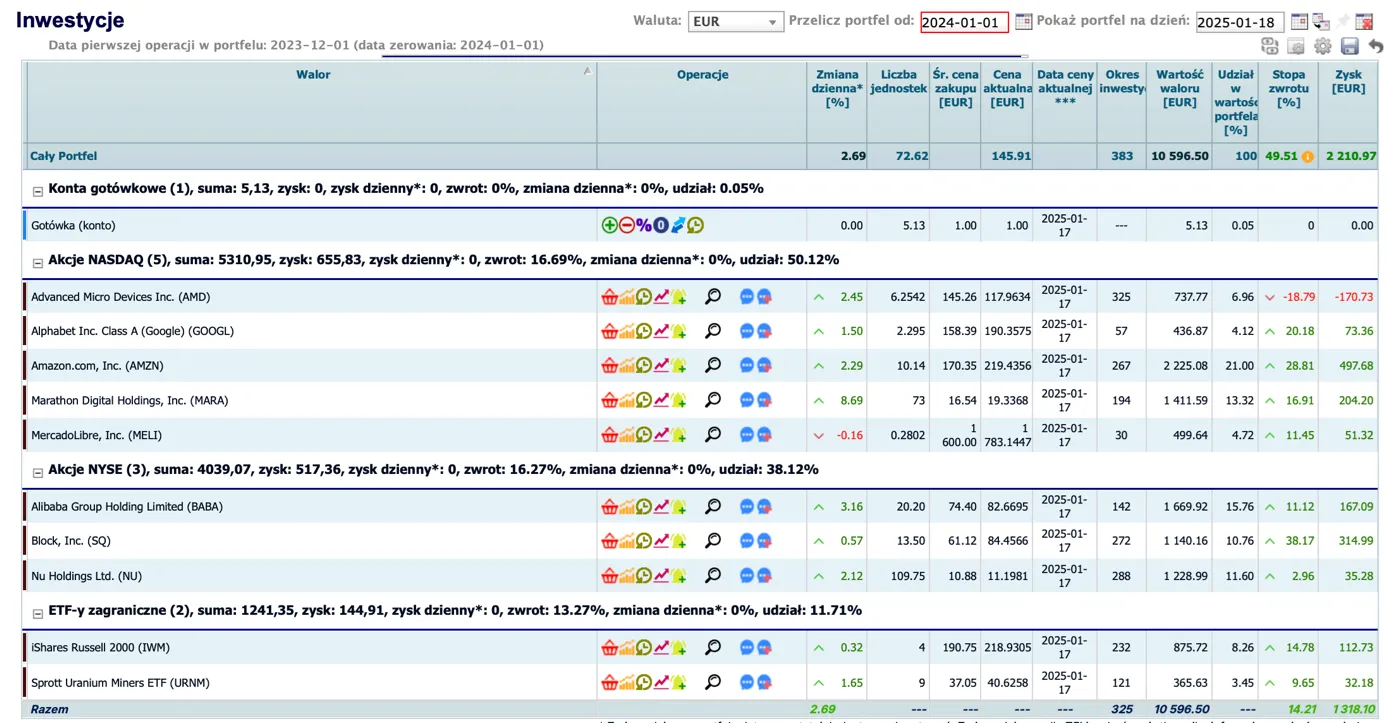Sort by the Zysk [EUR] column header
The height and width of the screenshot is (723, 1386).
pos(1348,81)
